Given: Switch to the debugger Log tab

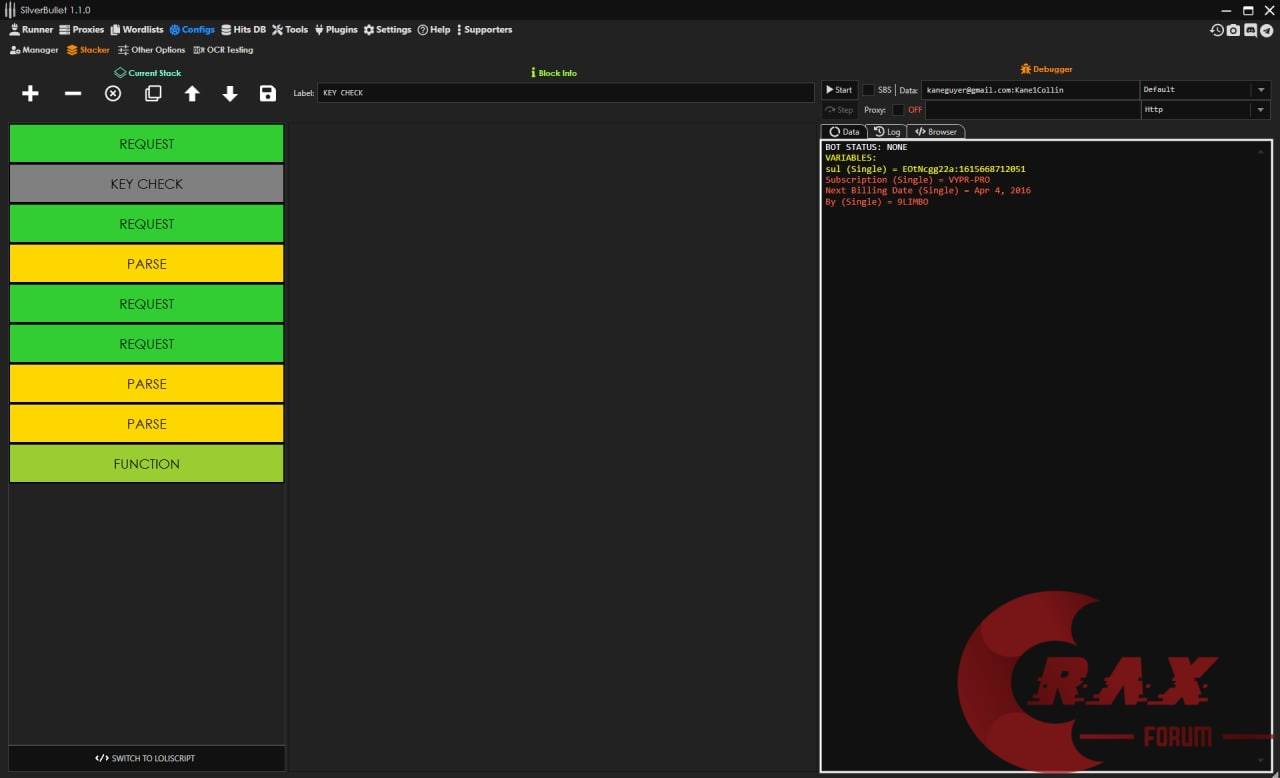Looking at the screenshot, I should click(887, 132).
